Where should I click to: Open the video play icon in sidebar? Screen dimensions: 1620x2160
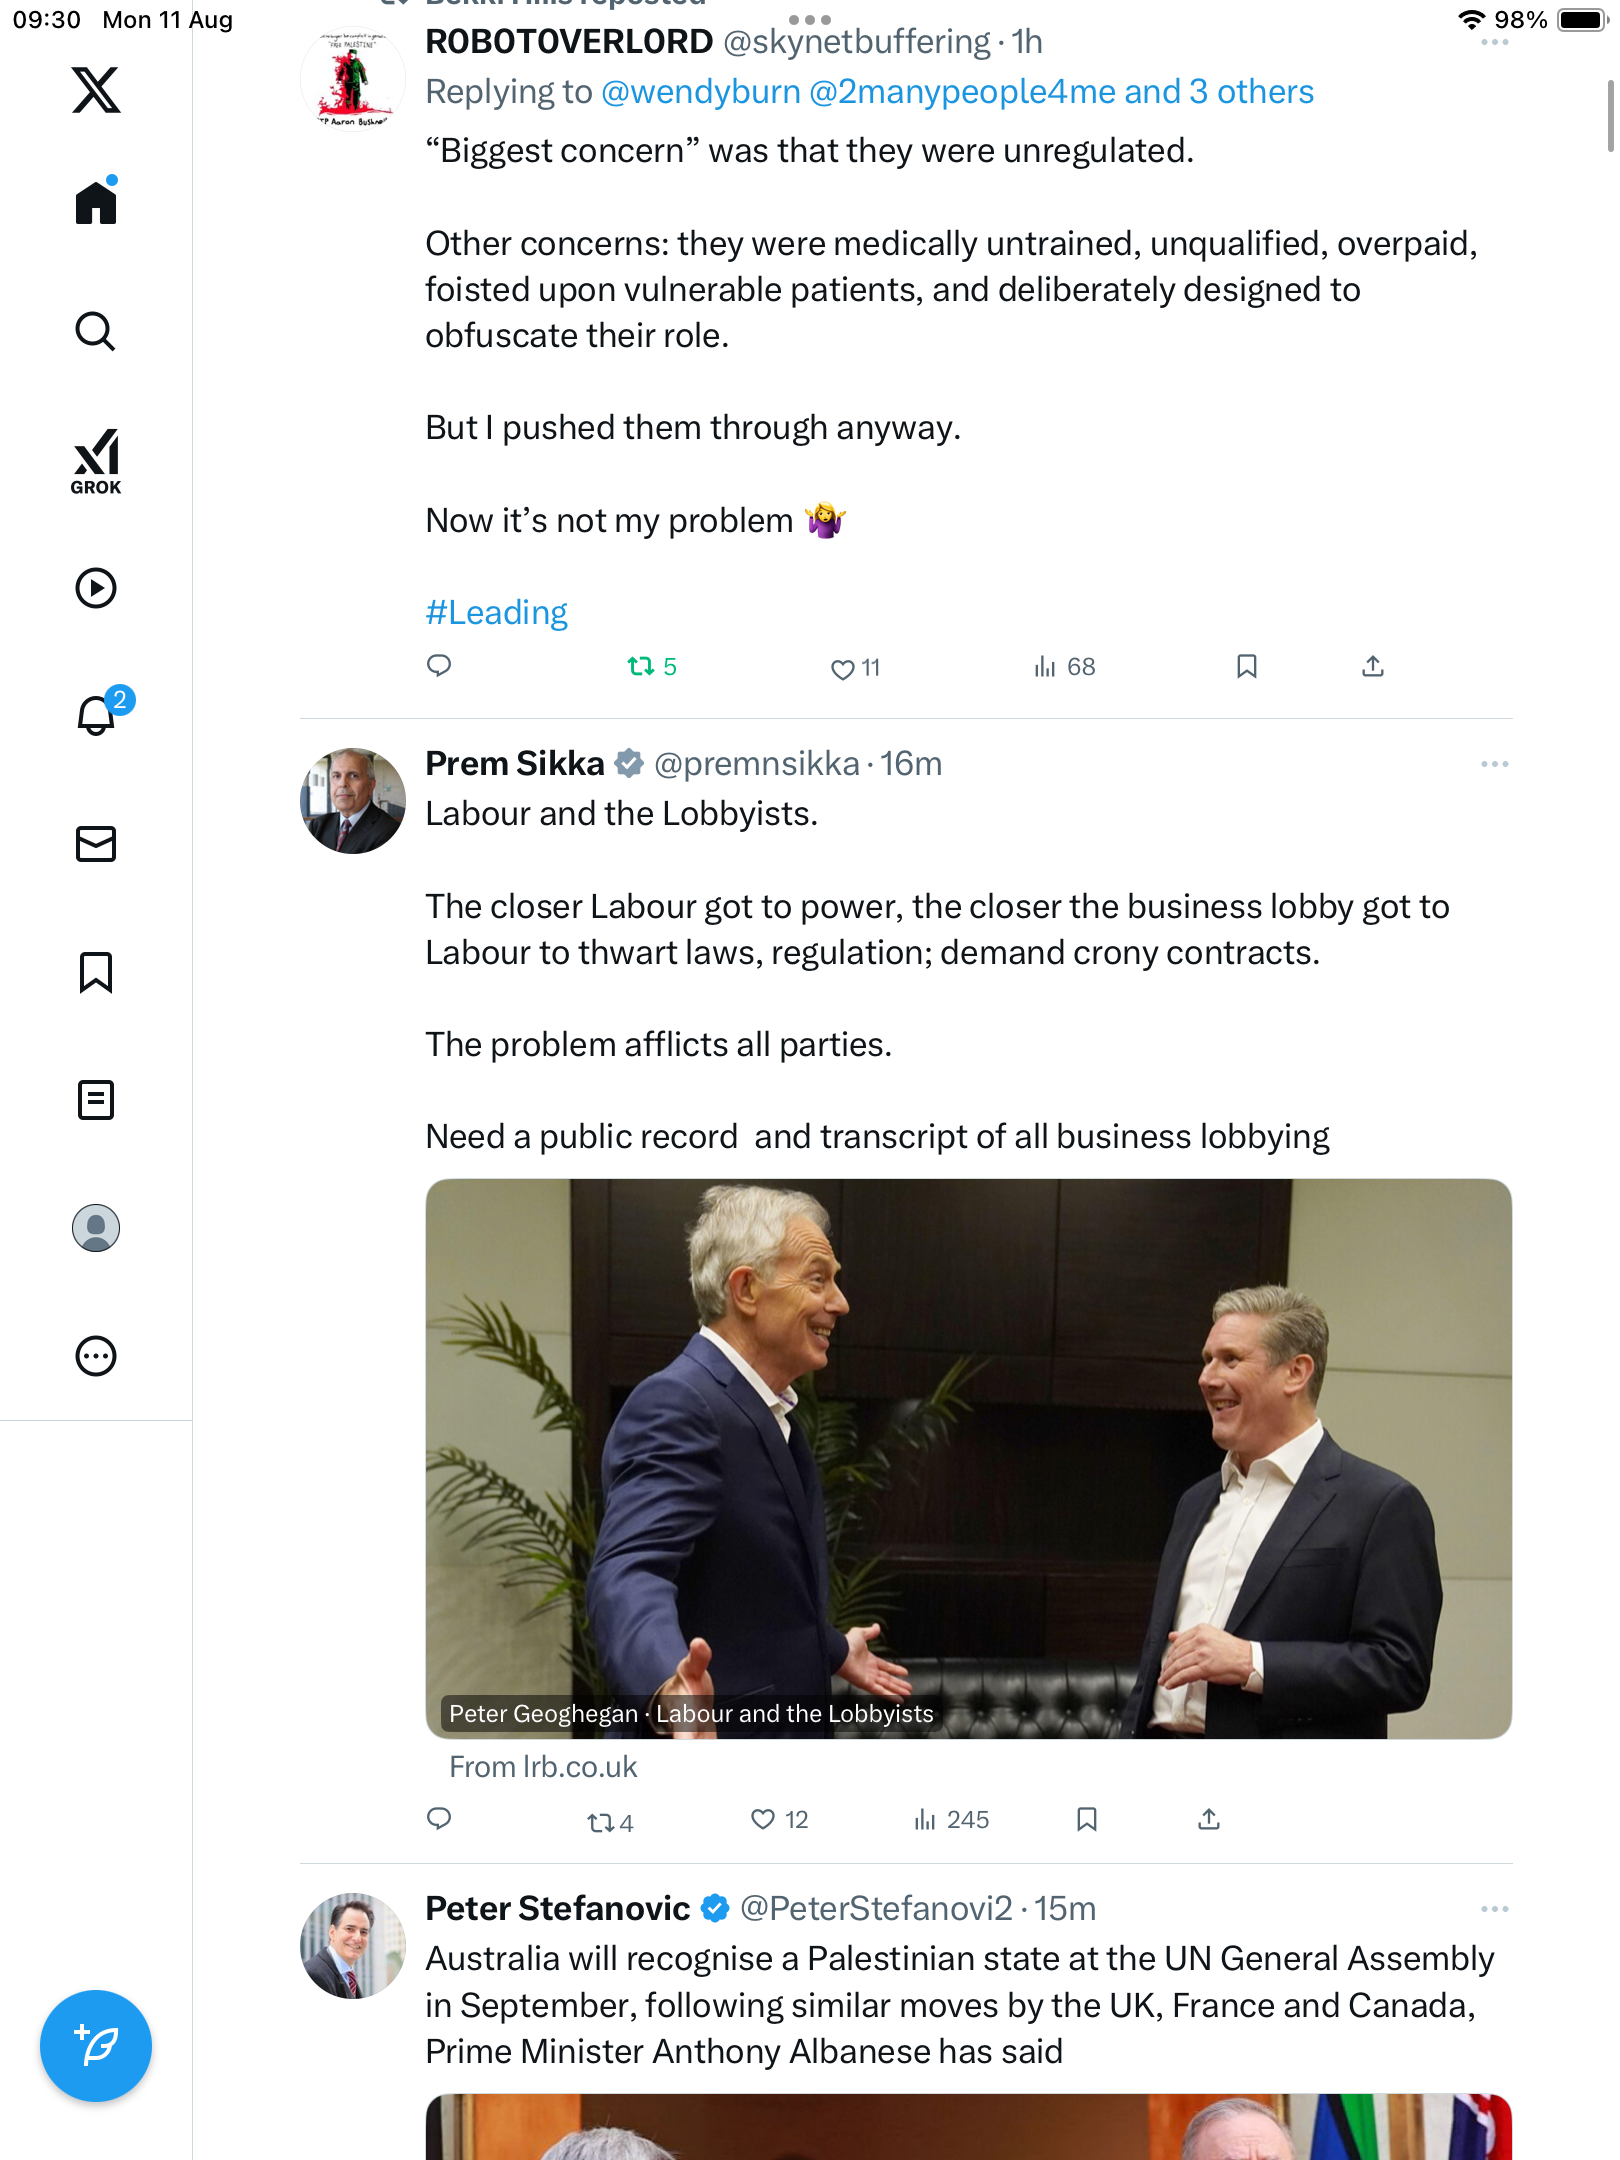tap(96, 588)
